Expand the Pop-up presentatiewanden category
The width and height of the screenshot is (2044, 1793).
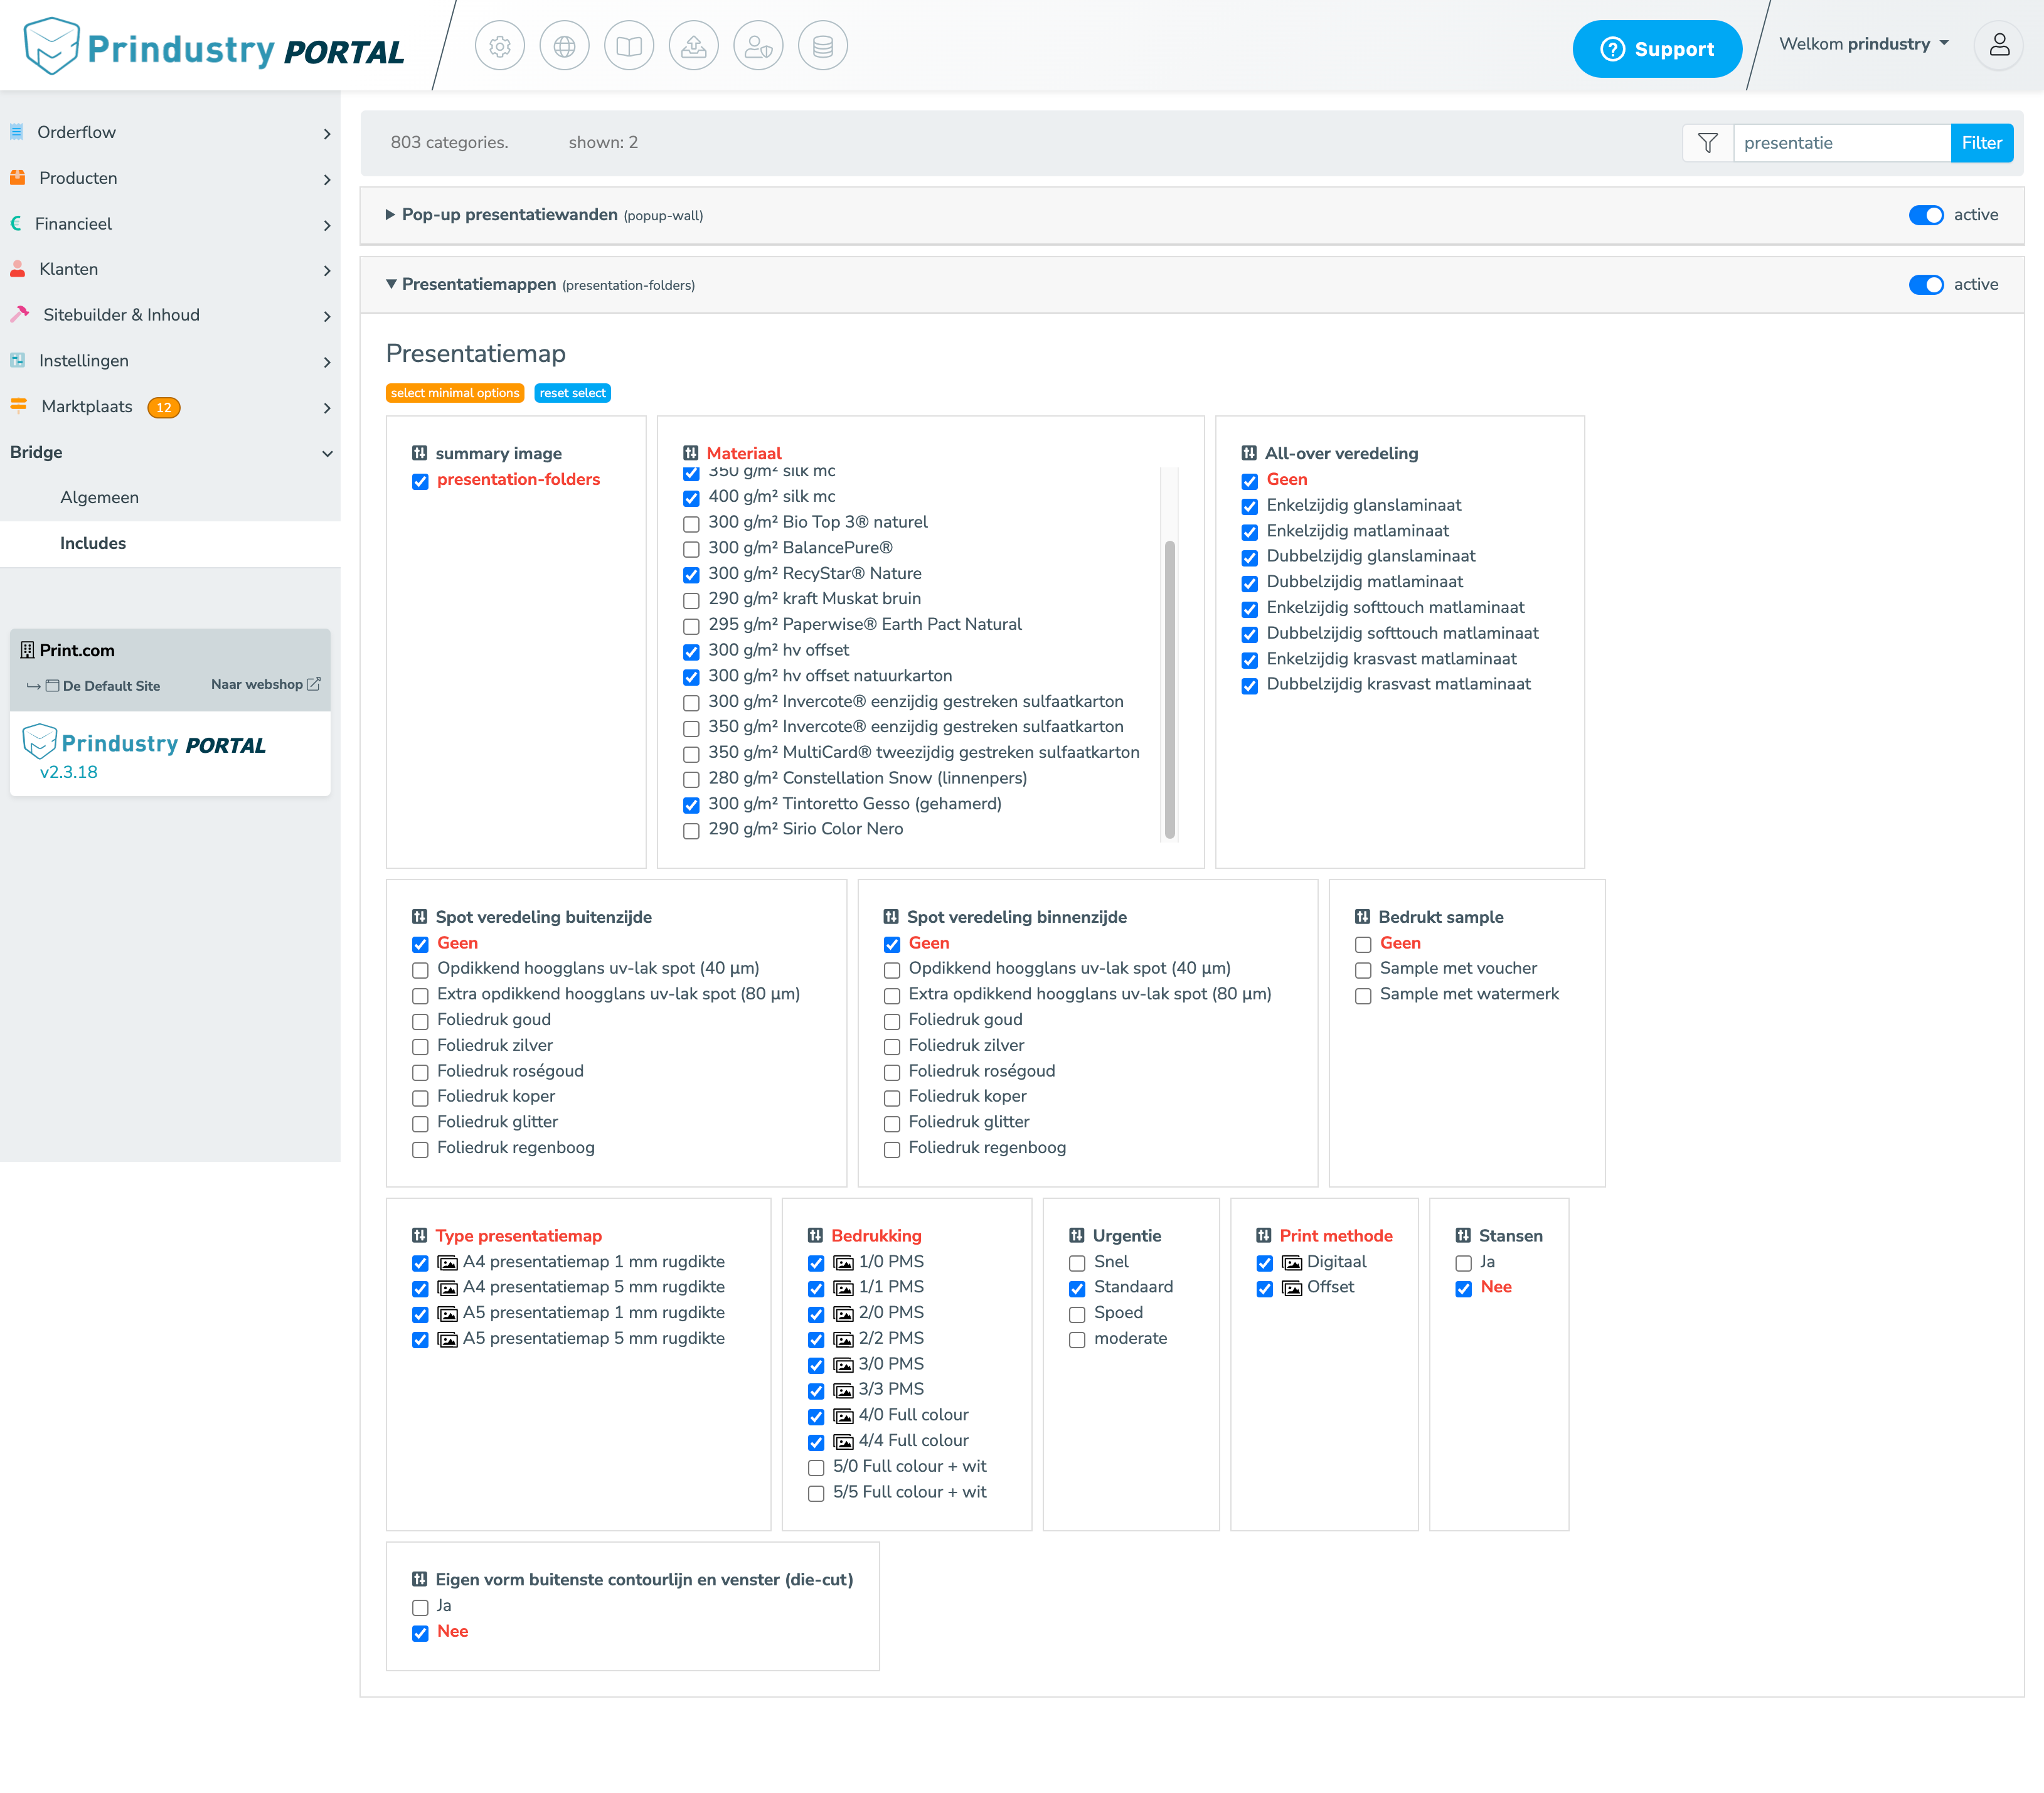[390, 215]
